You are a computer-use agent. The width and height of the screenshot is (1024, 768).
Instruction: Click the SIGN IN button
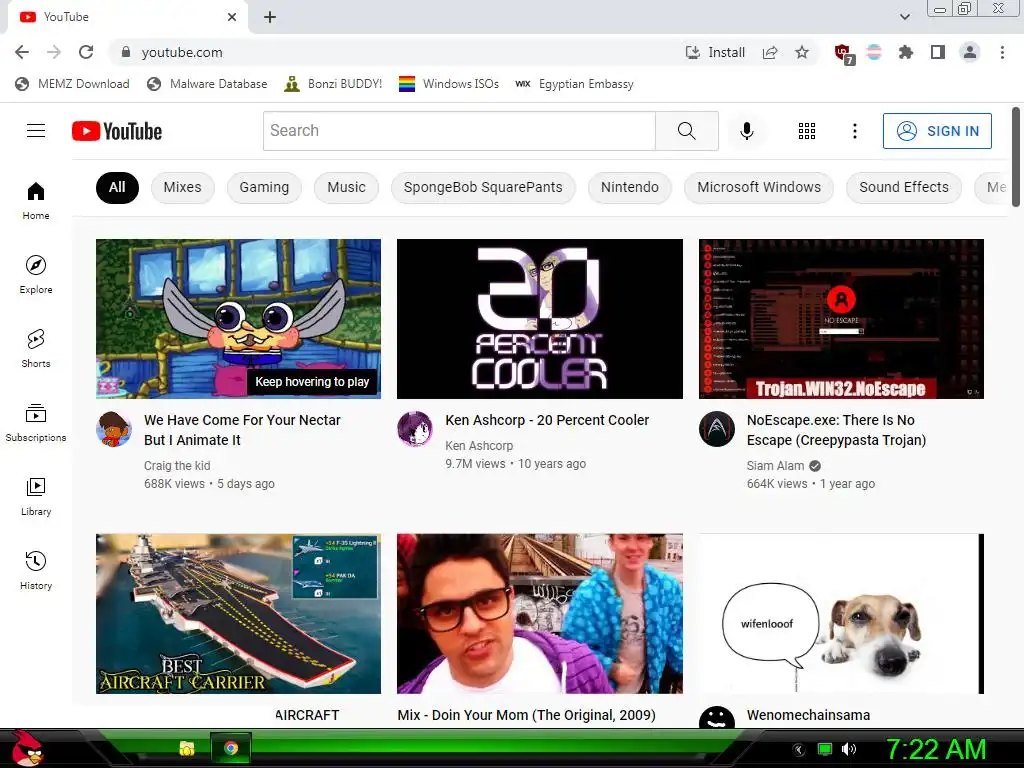click(937, 131)
